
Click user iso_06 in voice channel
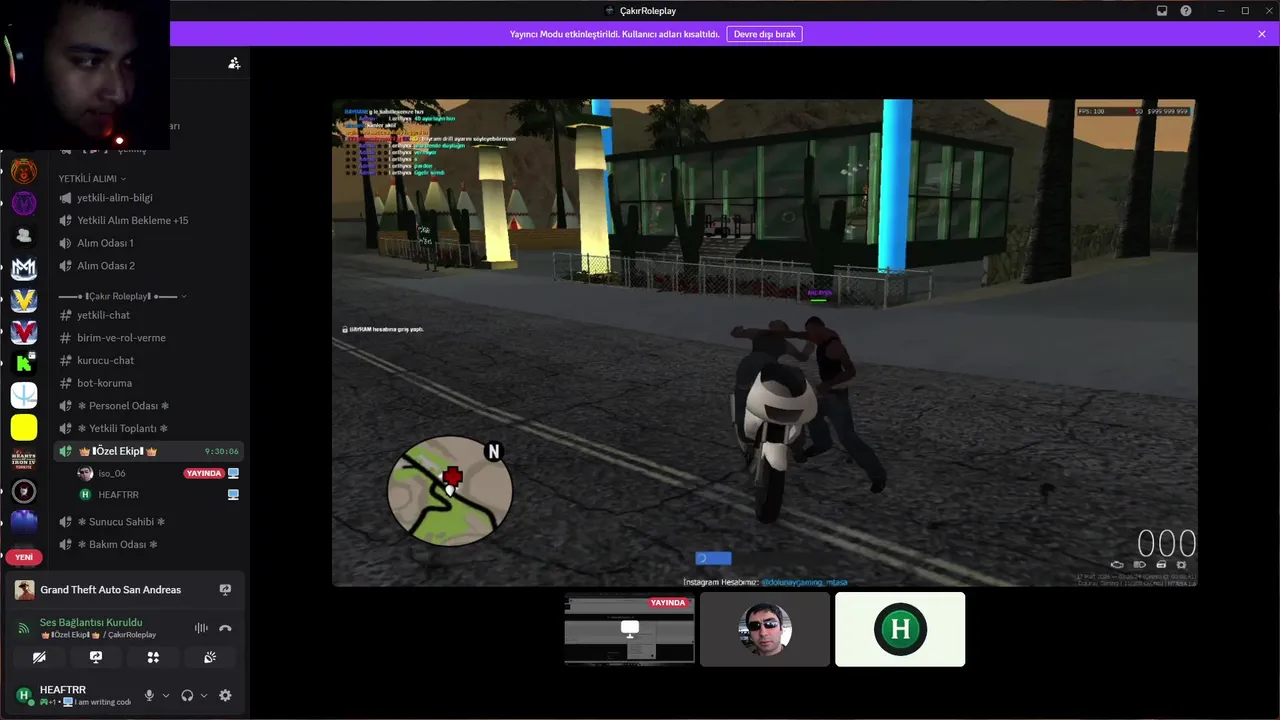coord(111,473)
